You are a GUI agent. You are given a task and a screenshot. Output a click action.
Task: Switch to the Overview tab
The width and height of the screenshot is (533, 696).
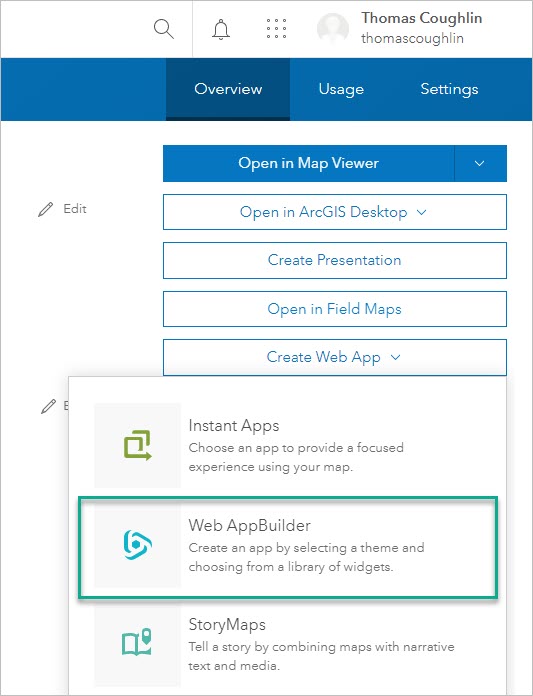(228, 89)
